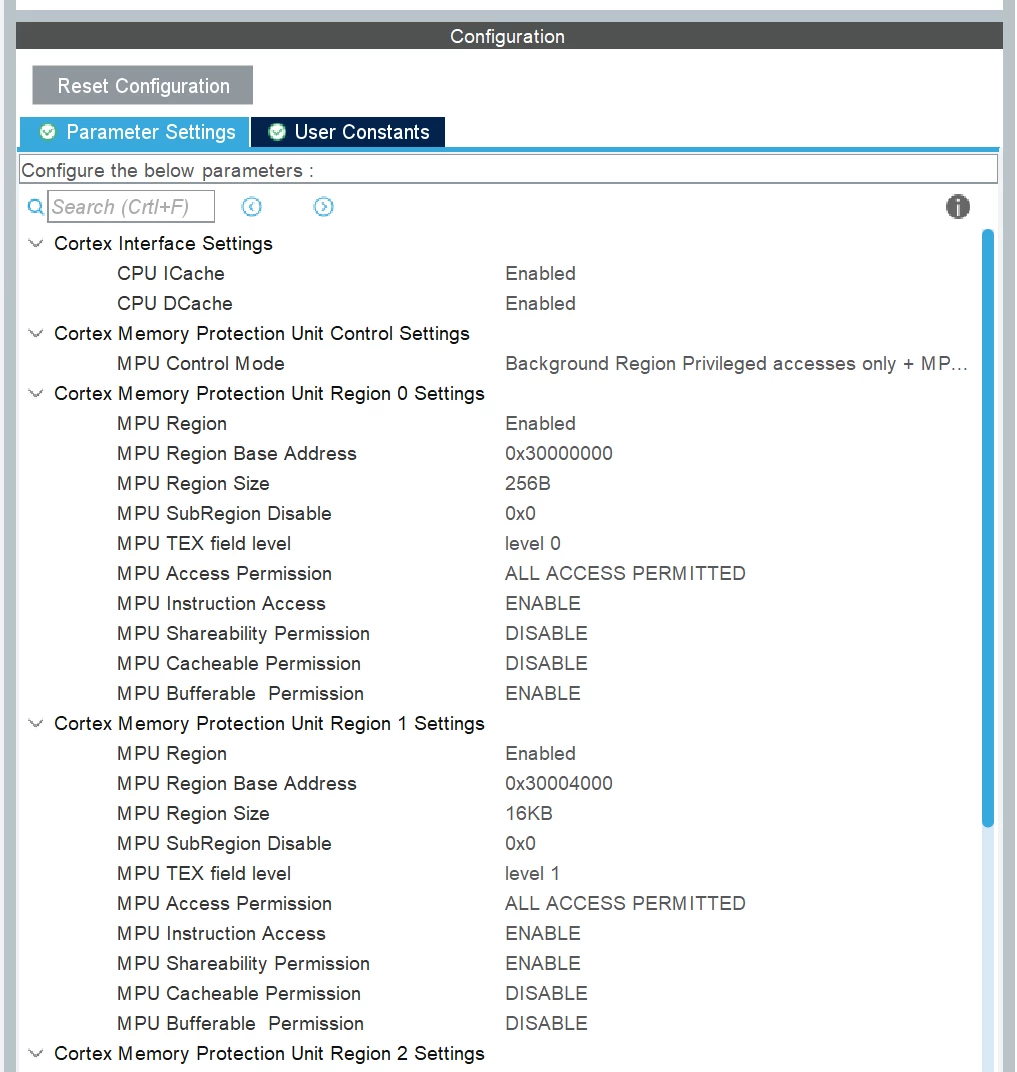Screen dimensions: 1017x1072
Task: Select Cortex Interface Settings heading
Action: tap(163, 243)
